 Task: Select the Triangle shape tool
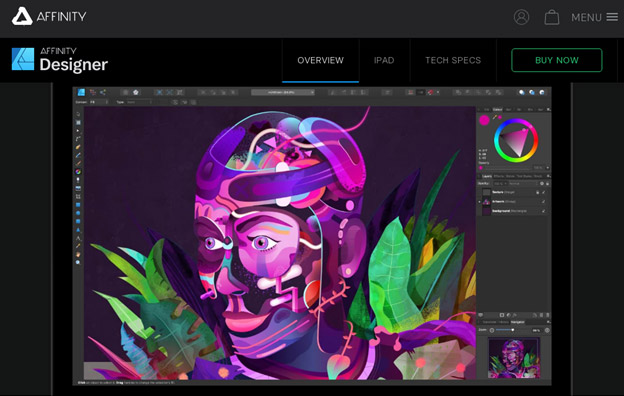pyautogui.click(x=78, y=230)
